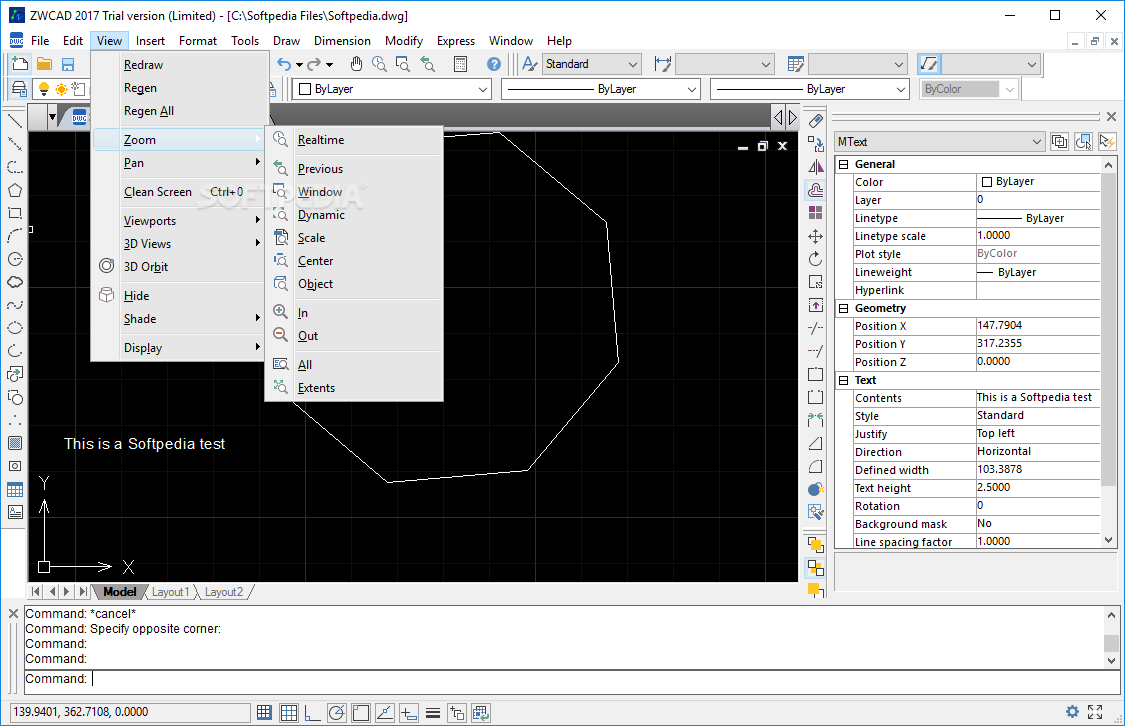Viewport: 1125px width, 726px height.
Task: Select the Polygon draw tool
Action: point(14,190)
